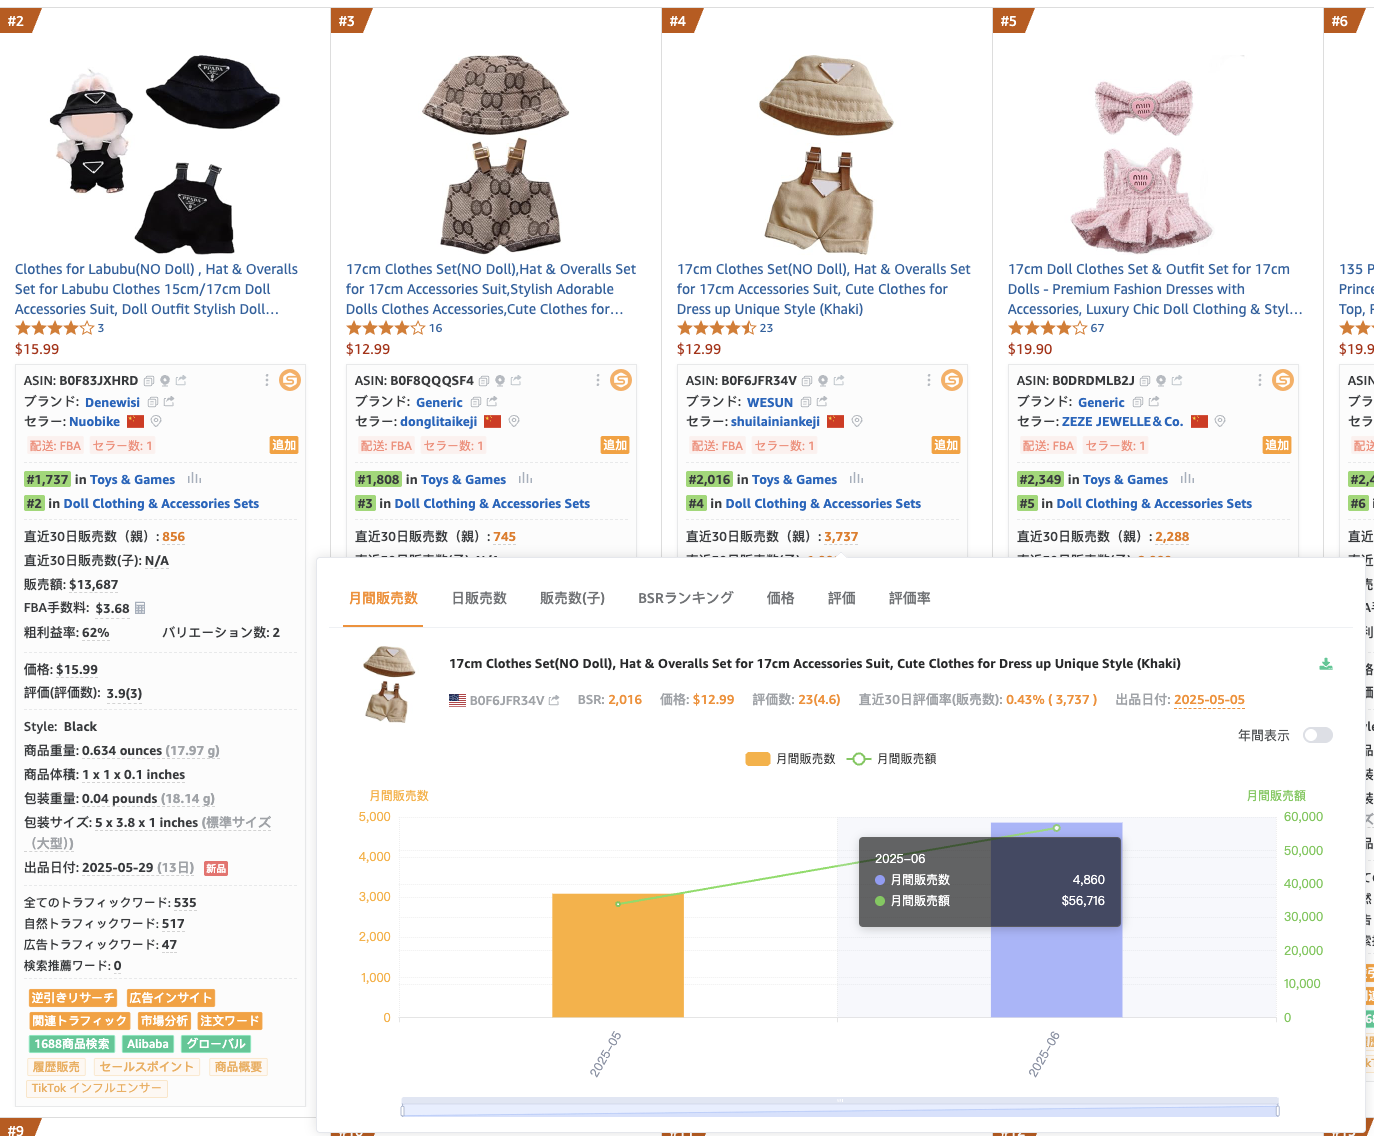Click seller location pin next to Nuobike

(x=156, y=422)
